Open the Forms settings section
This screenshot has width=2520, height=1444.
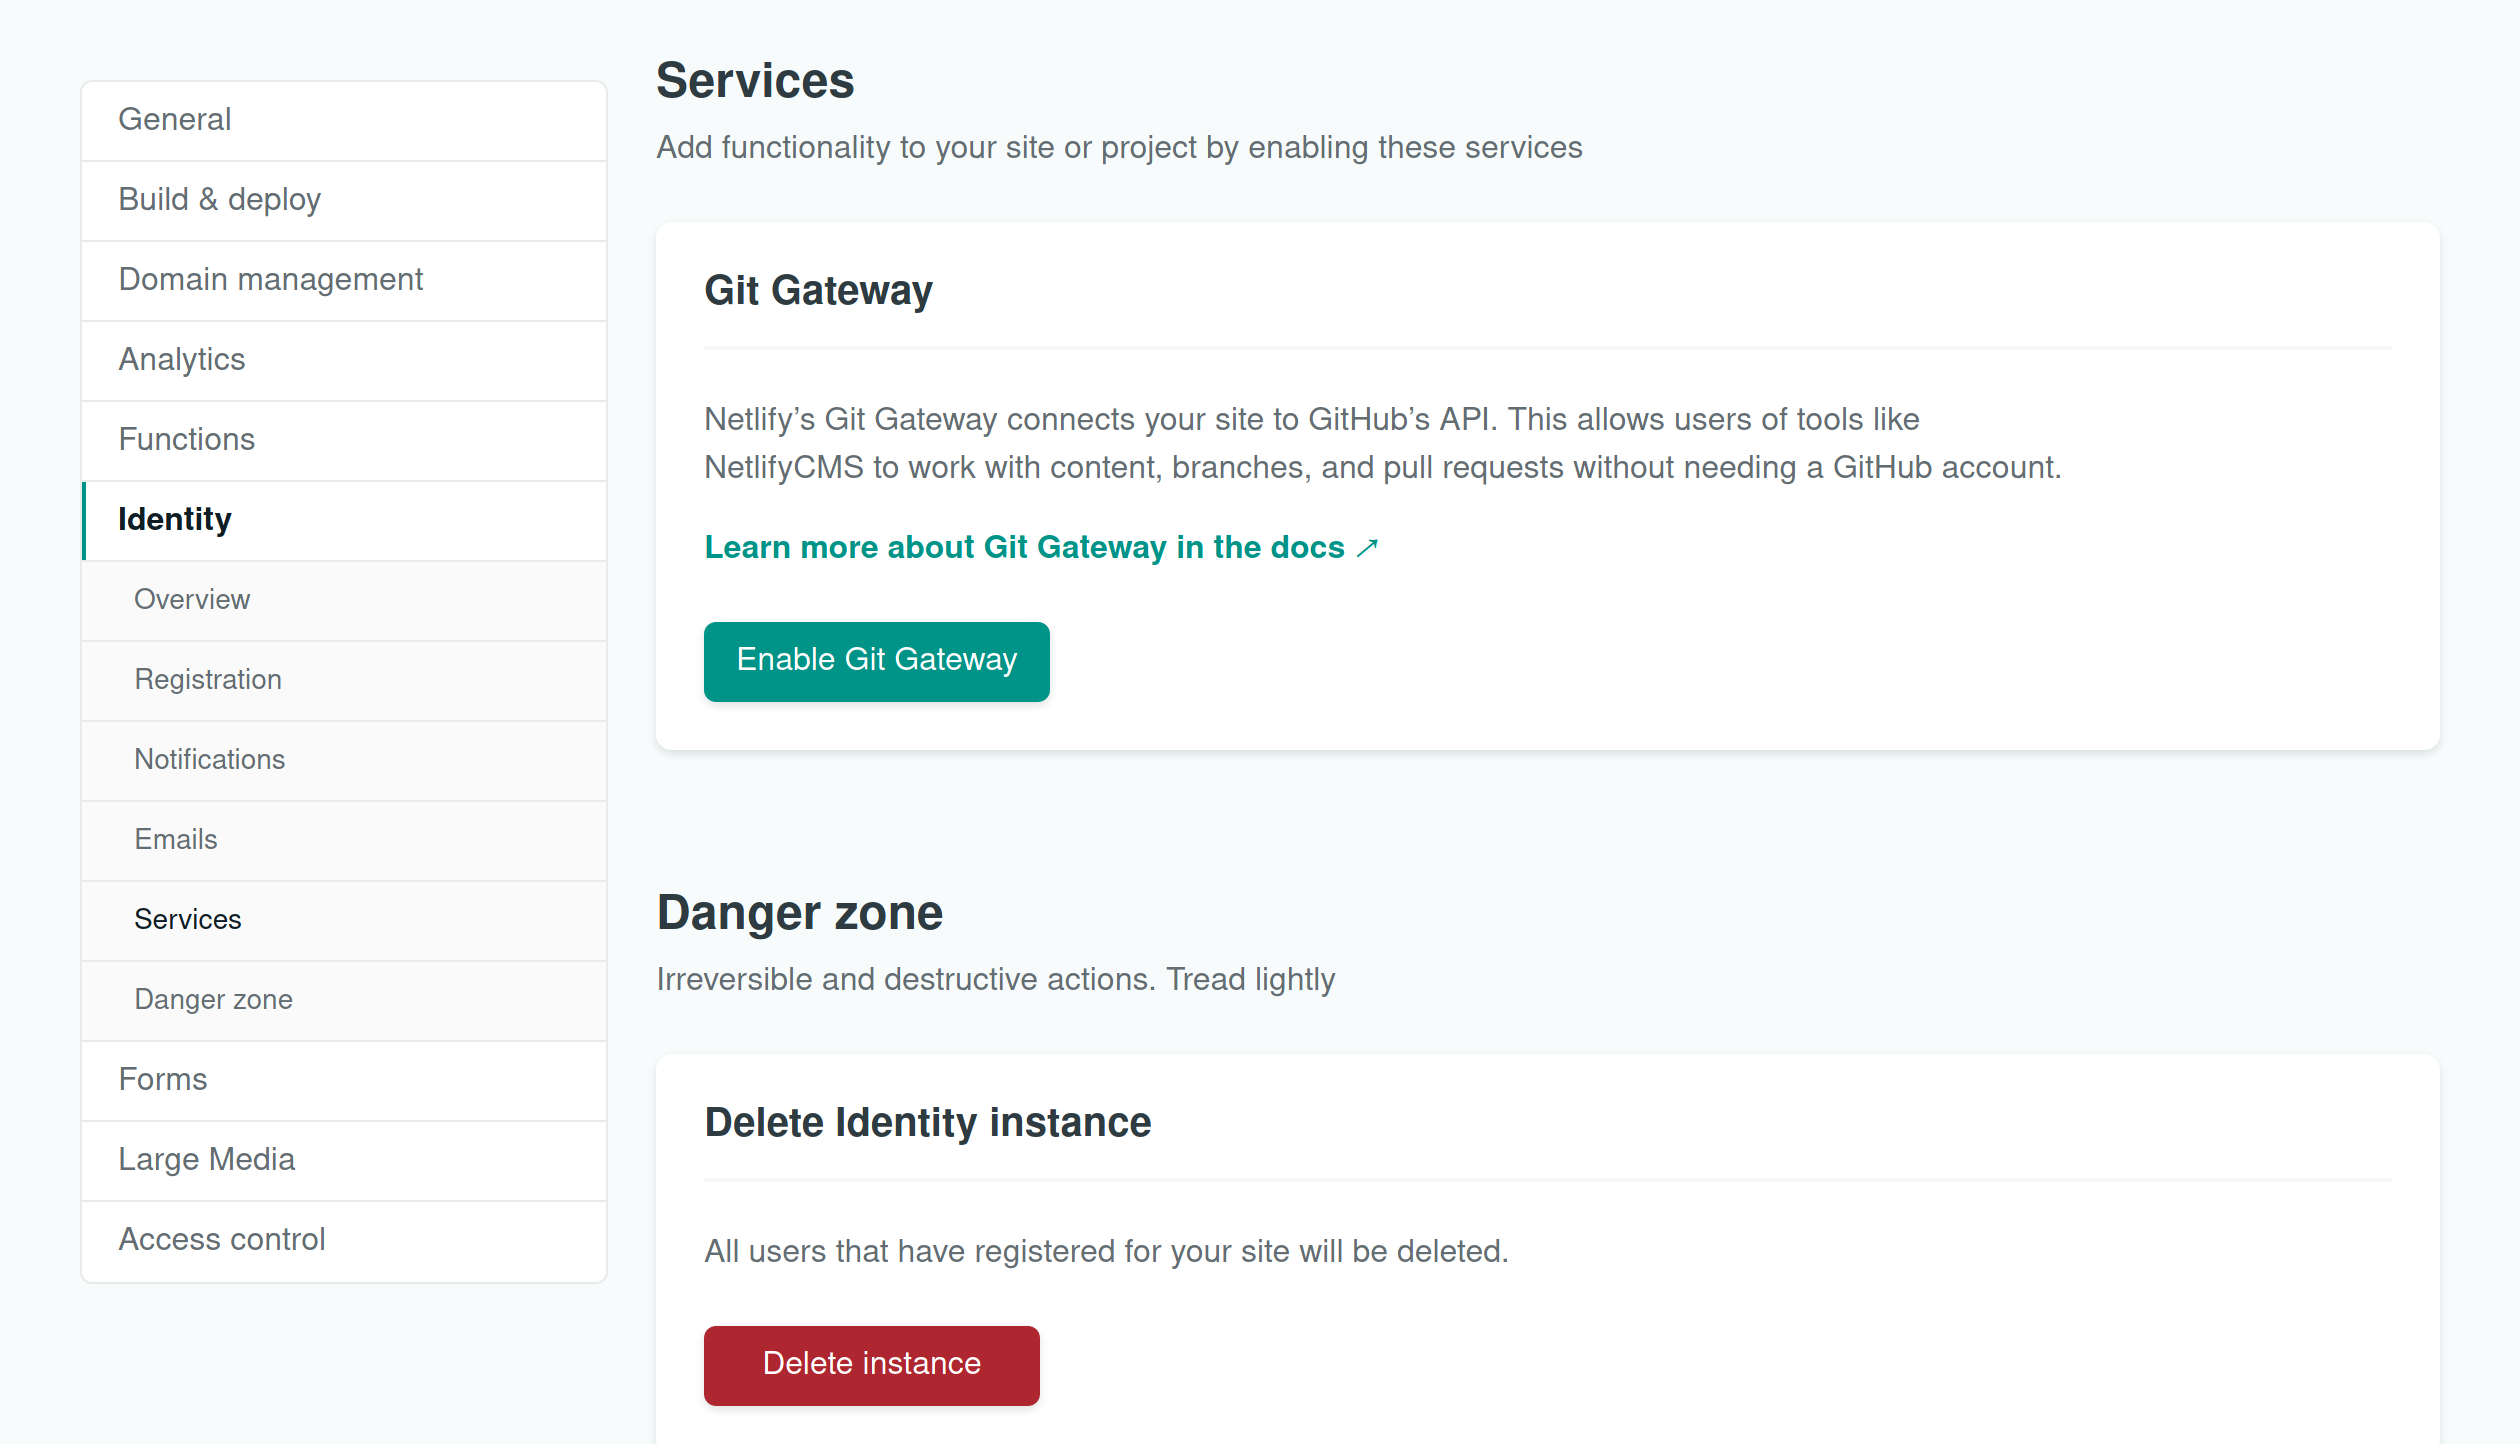tap(163, 1080)
